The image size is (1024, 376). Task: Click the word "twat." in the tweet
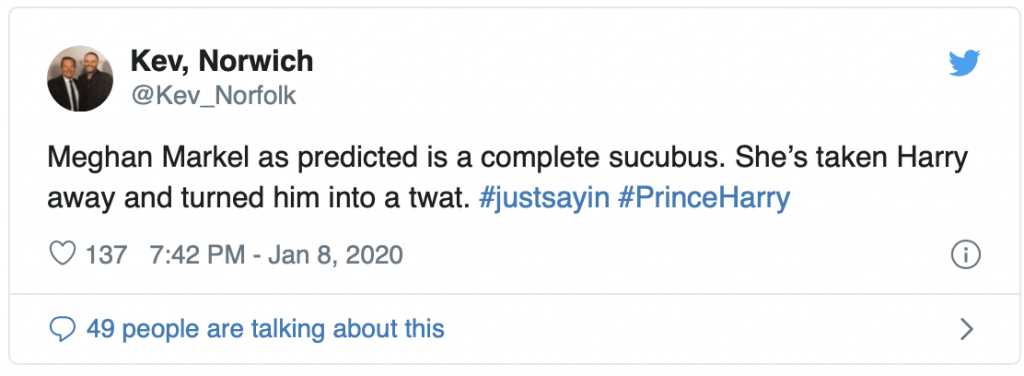pyautogui.click(x=440, y=198)
